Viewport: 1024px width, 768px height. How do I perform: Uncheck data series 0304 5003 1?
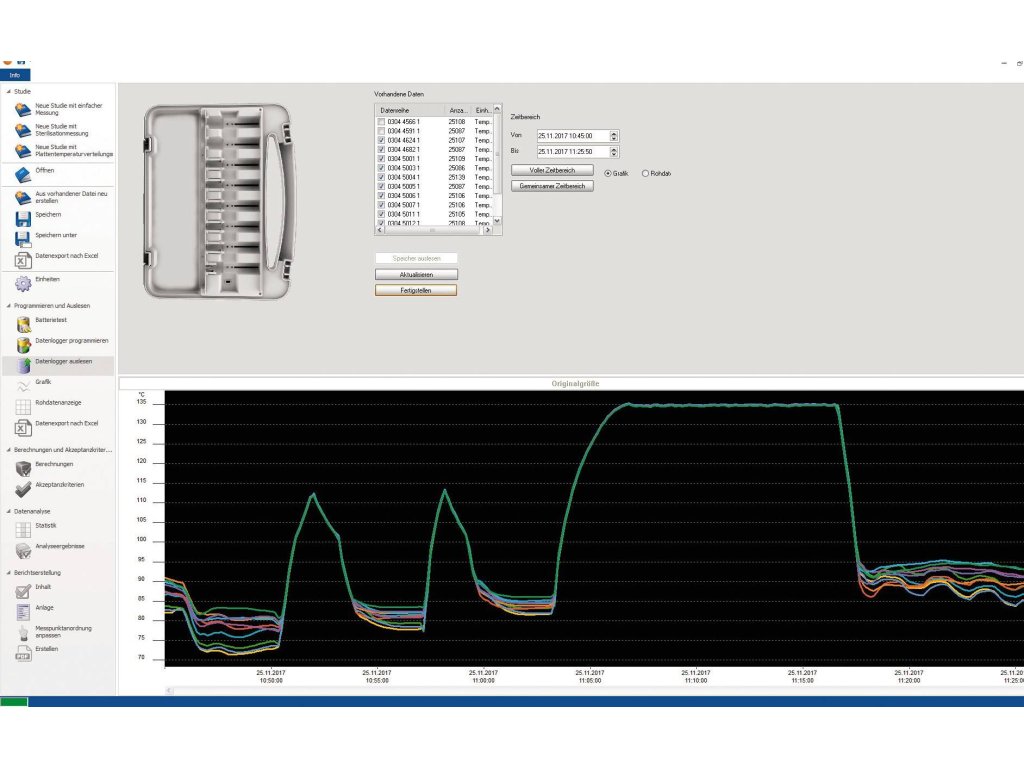click(381, 168)
